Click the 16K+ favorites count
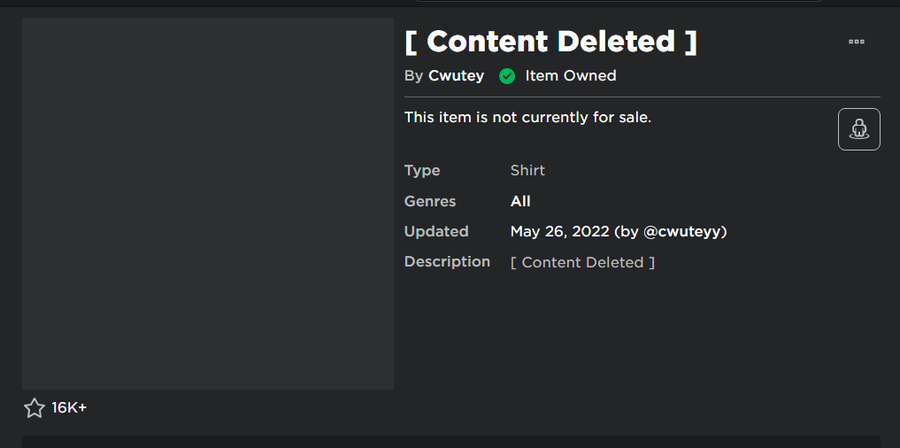This screenshot has width=900, height=448. (x=69, y=408)
